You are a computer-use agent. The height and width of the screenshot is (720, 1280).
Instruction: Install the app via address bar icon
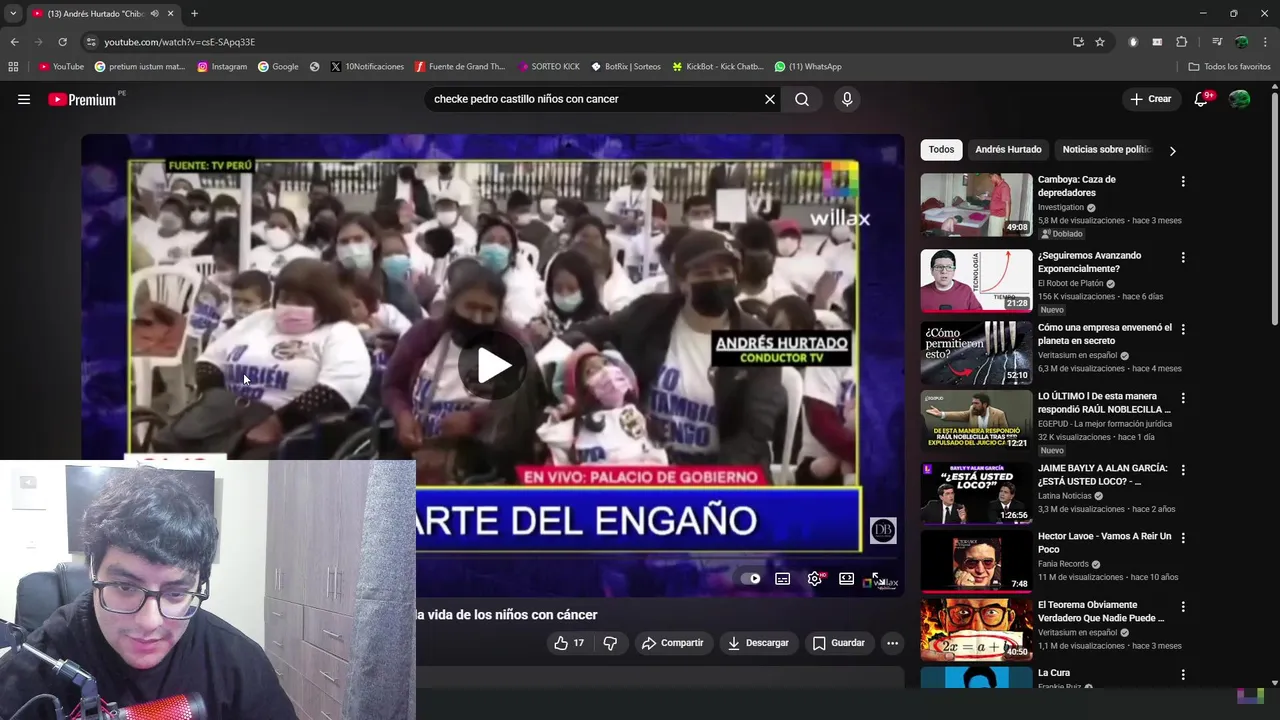pos(1078,42)
